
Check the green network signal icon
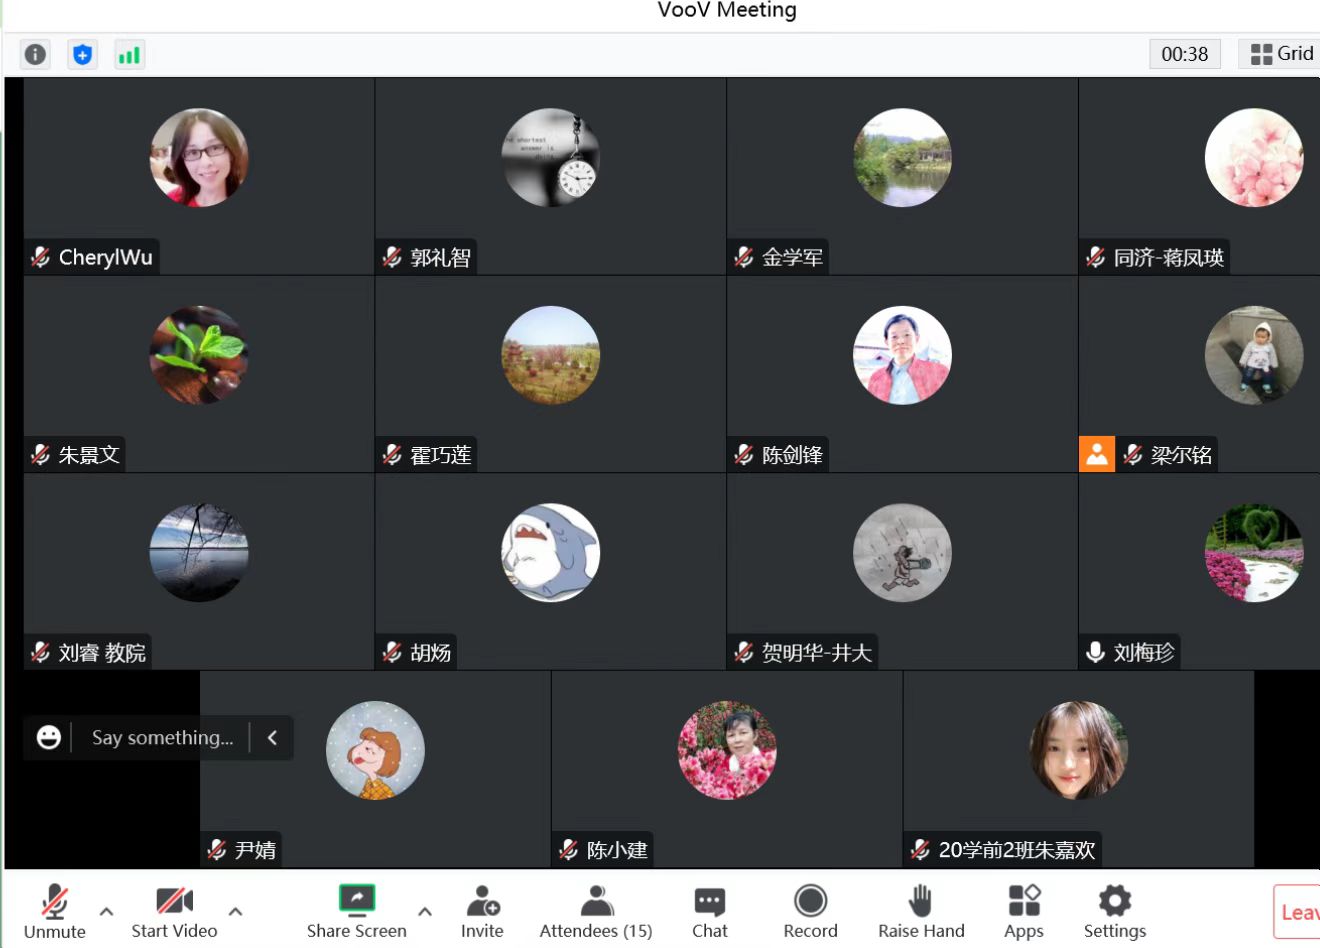point(129,54)
